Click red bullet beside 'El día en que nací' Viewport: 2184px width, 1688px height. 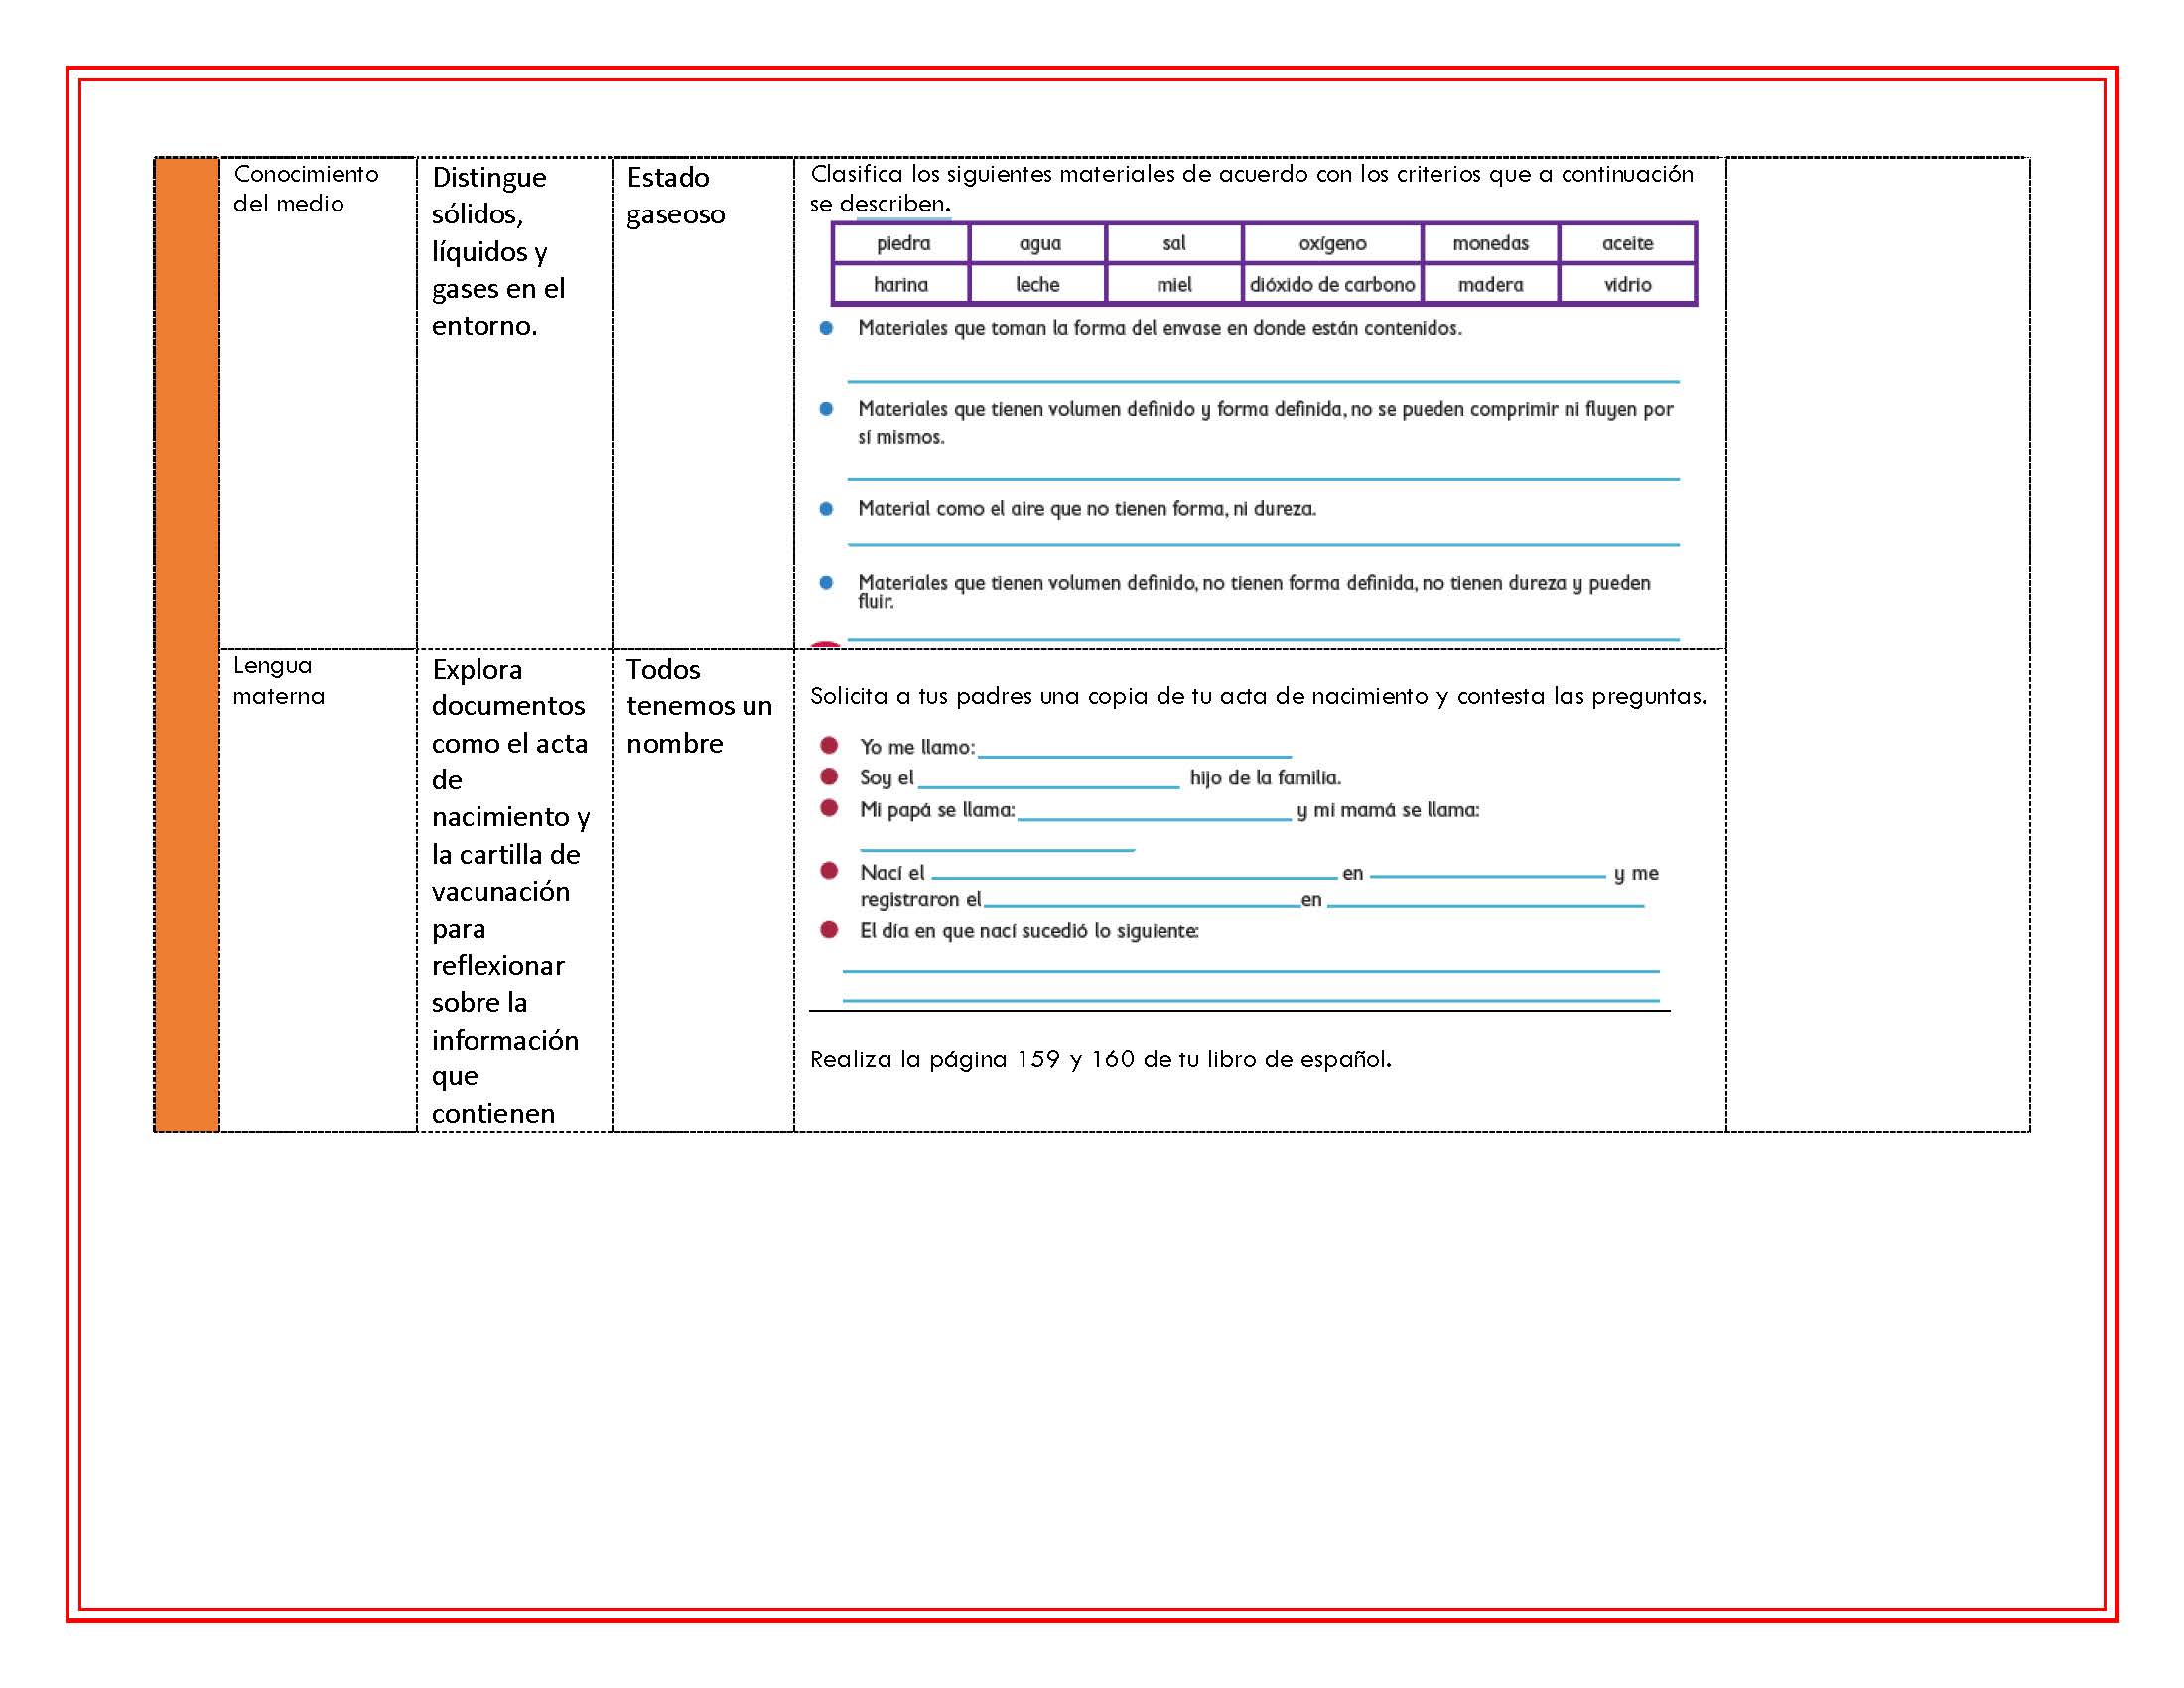click(x=829, y=929)
